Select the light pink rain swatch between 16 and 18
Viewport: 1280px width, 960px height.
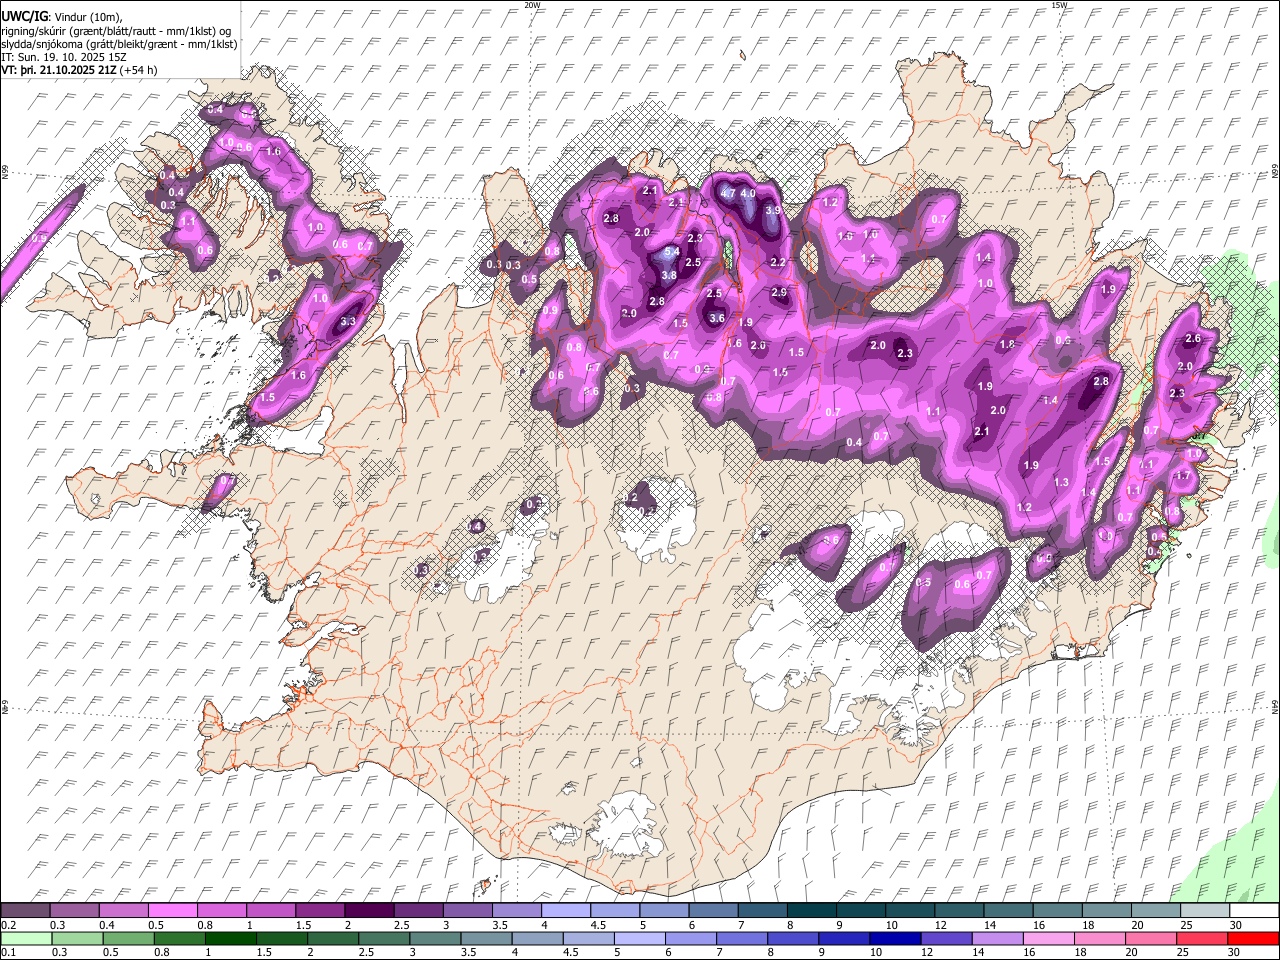pos(1048,938)
